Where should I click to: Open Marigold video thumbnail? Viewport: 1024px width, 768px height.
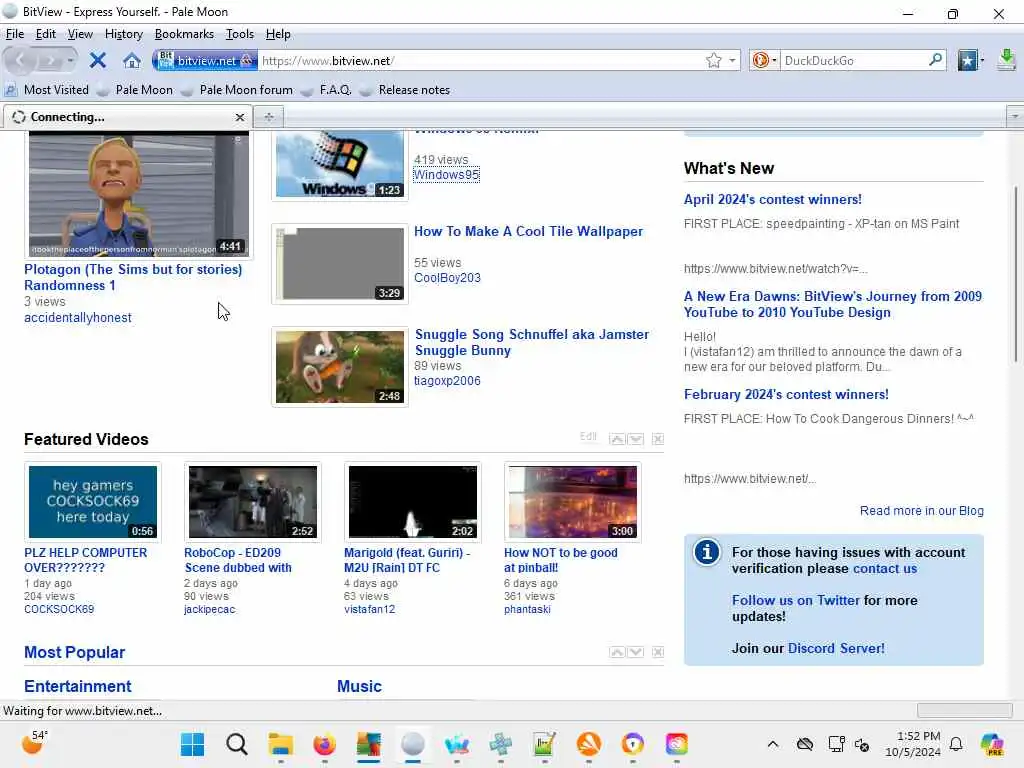[413, 502]
